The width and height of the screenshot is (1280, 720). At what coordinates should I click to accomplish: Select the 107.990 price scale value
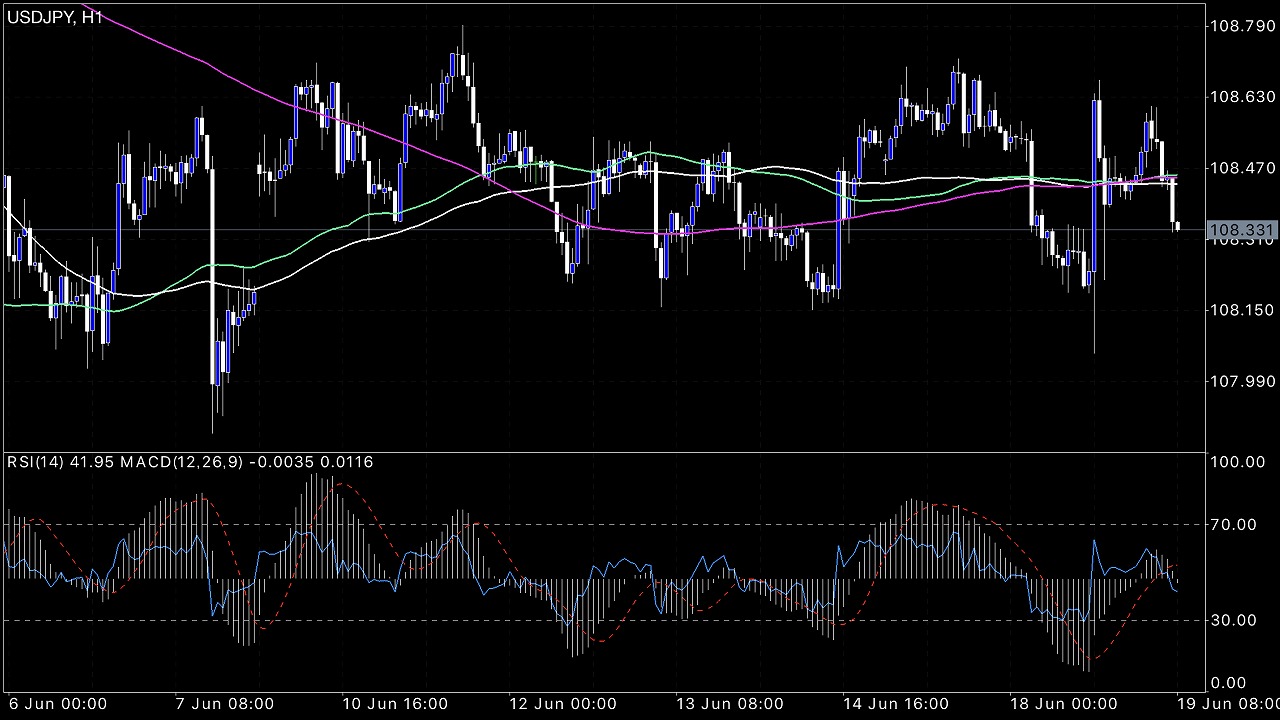pyautogui.click(x=1241, y=381)
